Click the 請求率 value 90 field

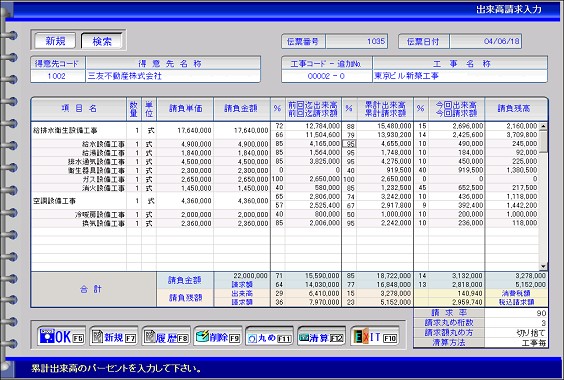[516, 313]
